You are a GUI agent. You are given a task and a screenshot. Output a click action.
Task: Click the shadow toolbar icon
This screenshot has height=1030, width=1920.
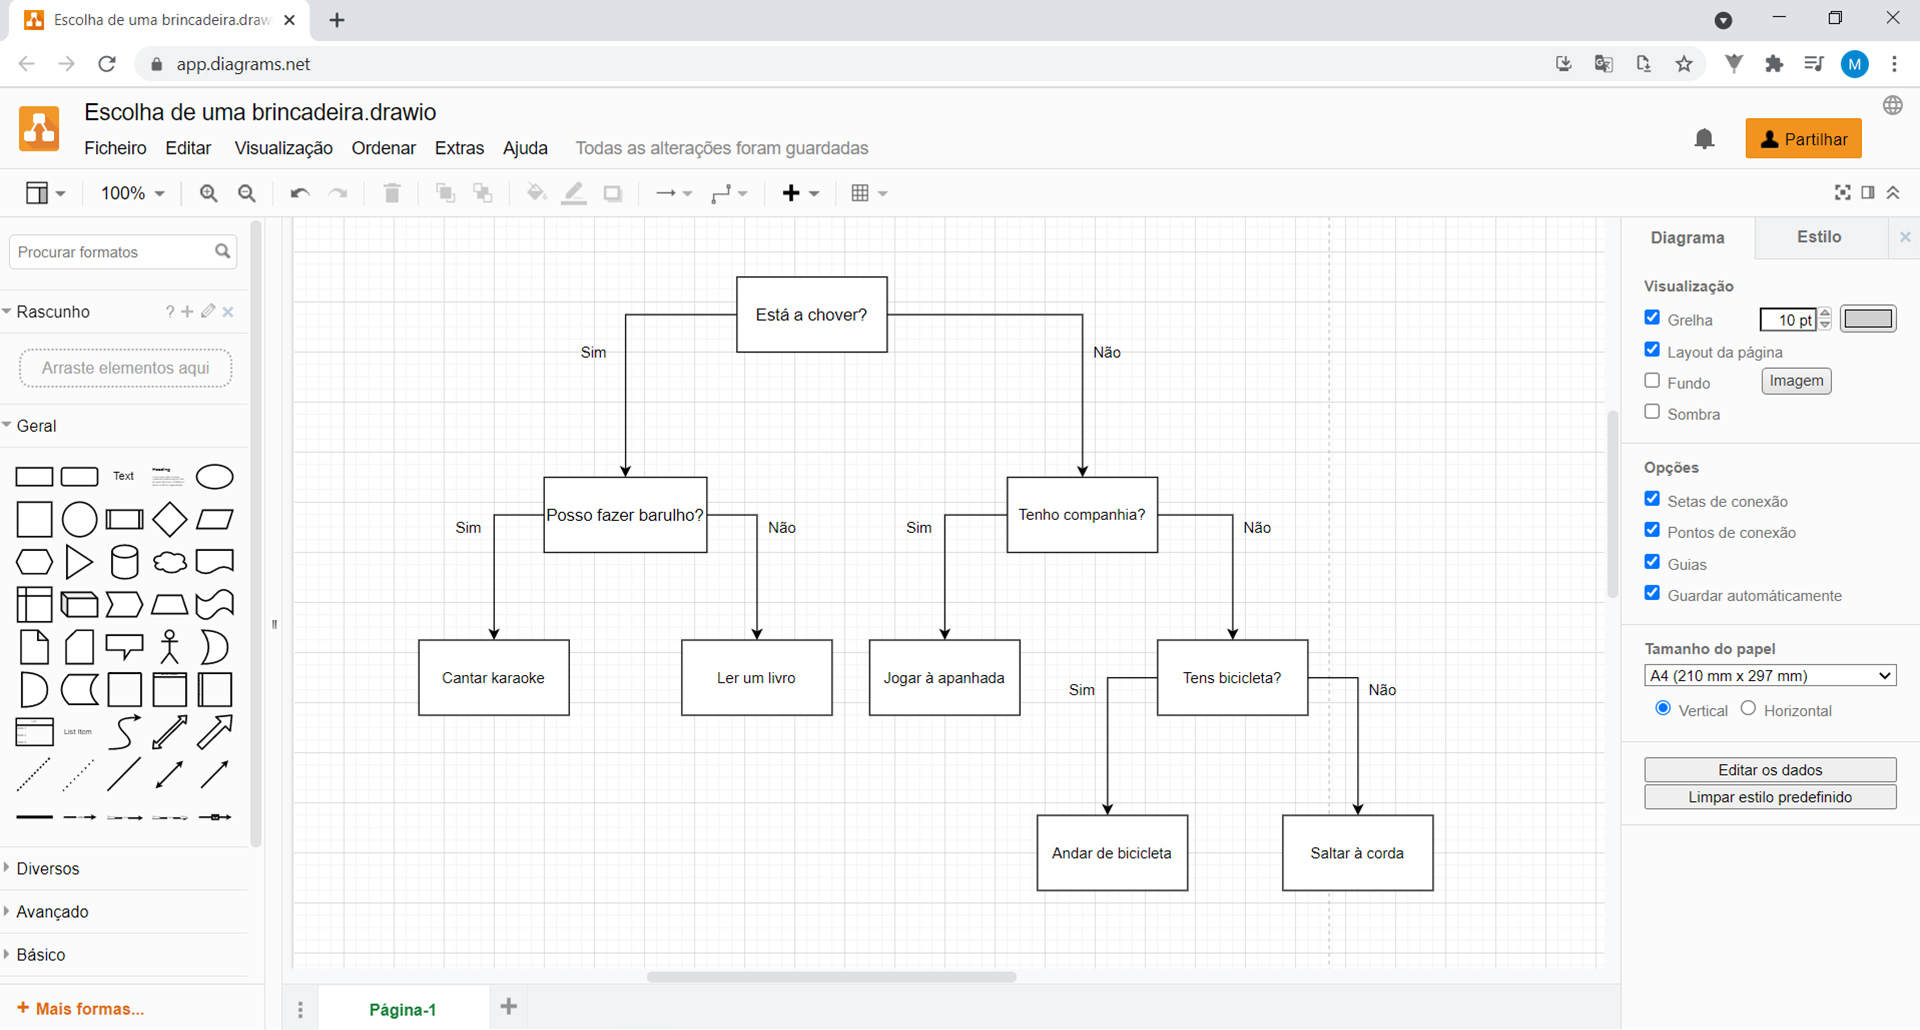click(613, 194)
